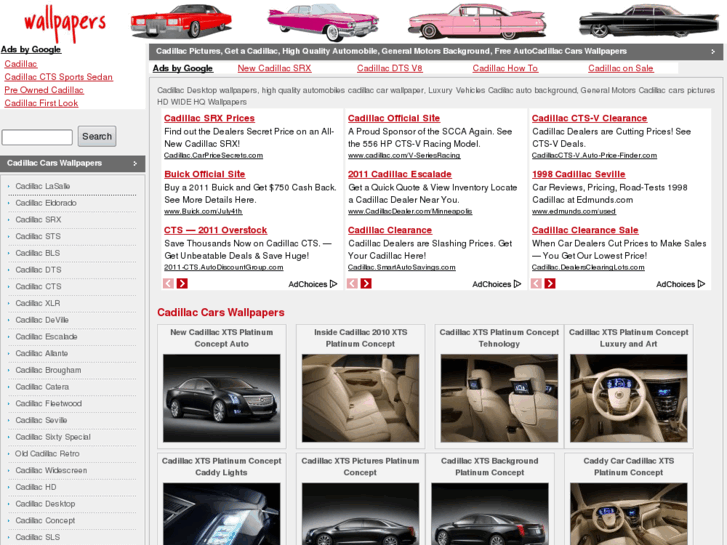
Task: Select Cadillac XLR in sidebar menu
Action: tap(38, 303)
